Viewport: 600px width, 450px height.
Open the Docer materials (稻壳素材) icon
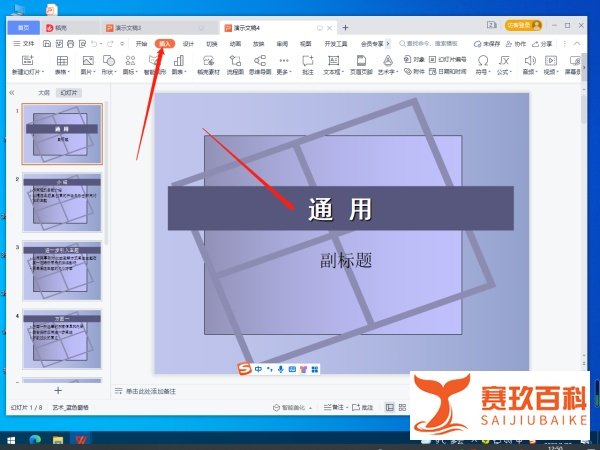coord(208,60)
